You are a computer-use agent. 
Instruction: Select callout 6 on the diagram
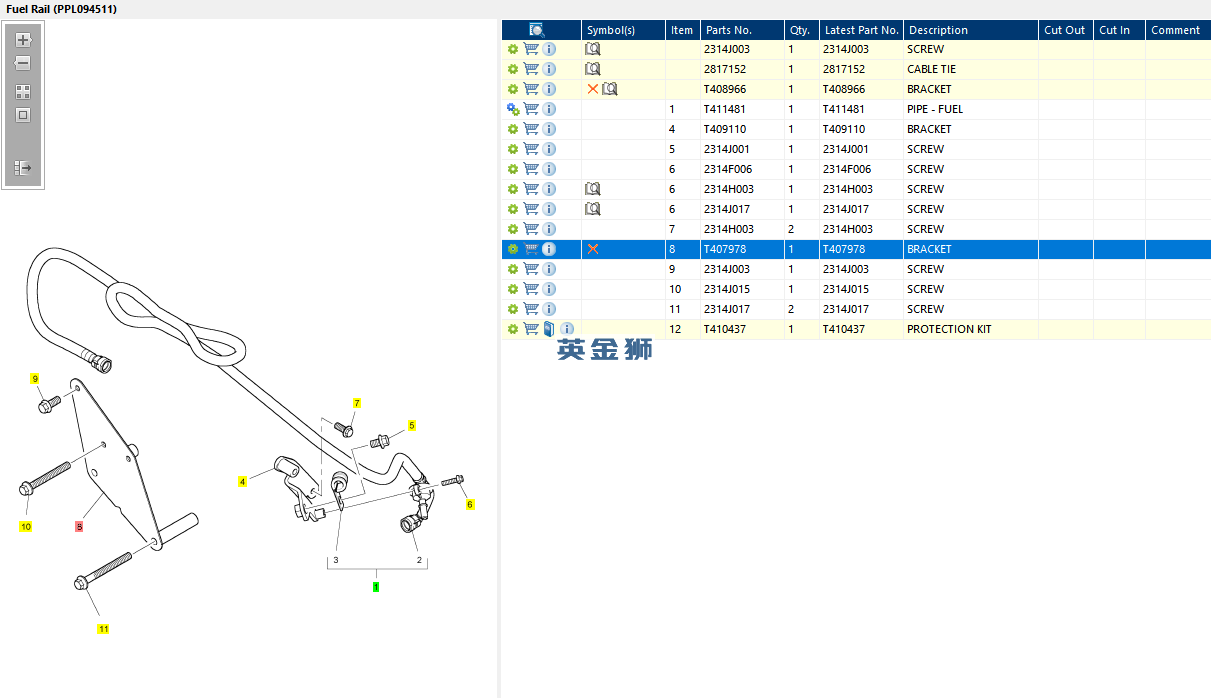coord(470,505)
